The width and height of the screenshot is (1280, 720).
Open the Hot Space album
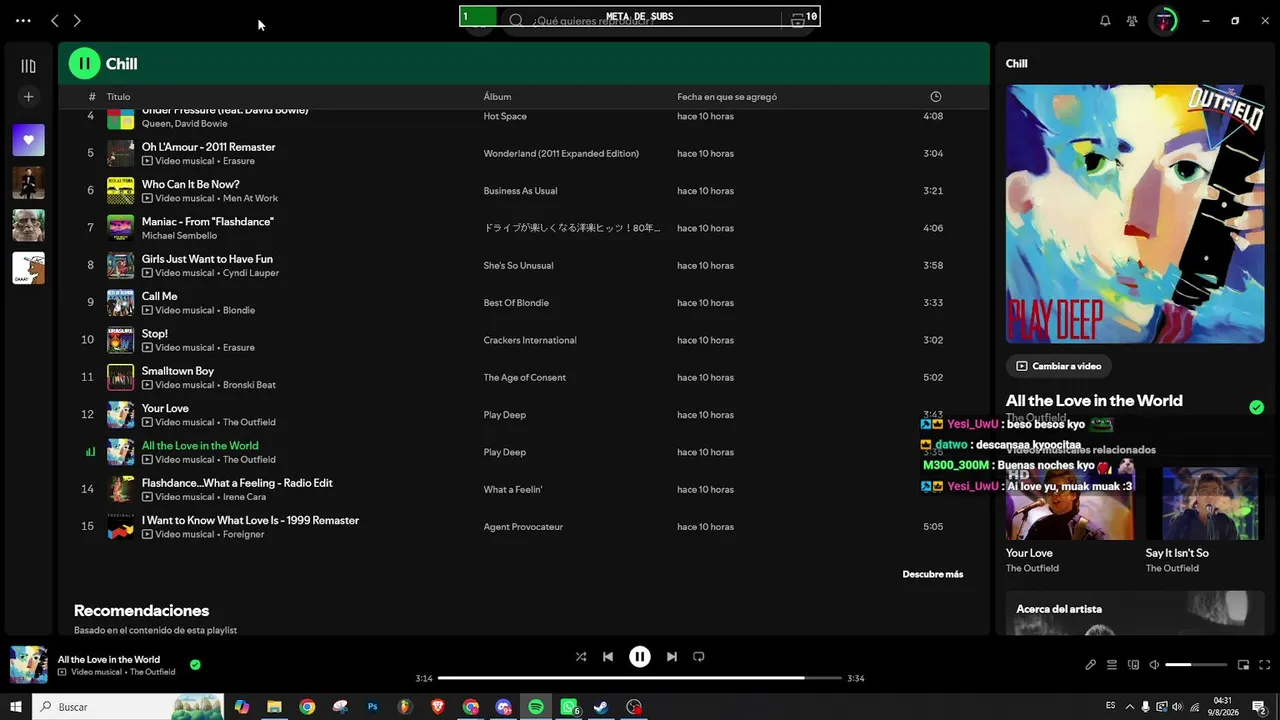click(x=505, y=116)
